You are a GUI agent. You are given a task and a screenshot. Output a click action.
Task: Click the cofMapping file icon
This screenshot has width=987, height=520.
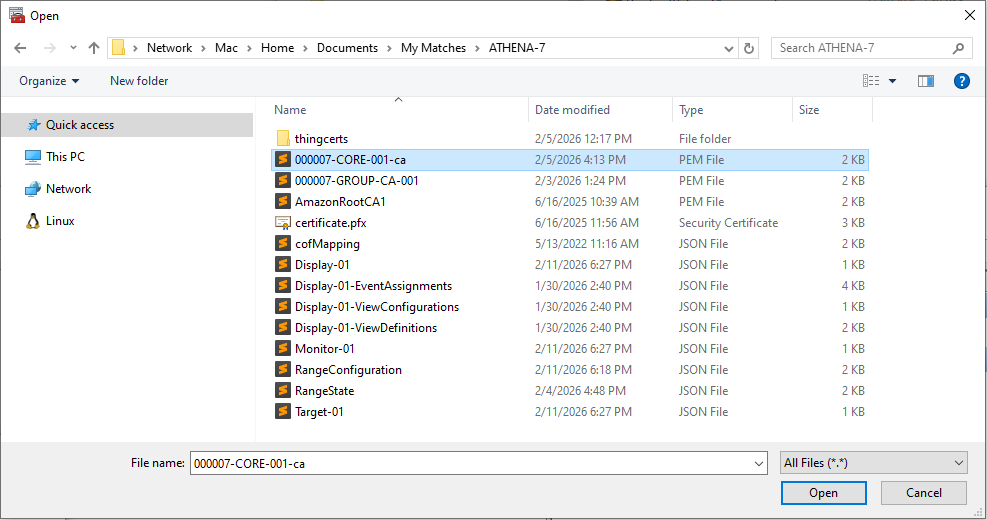point(283,244)
